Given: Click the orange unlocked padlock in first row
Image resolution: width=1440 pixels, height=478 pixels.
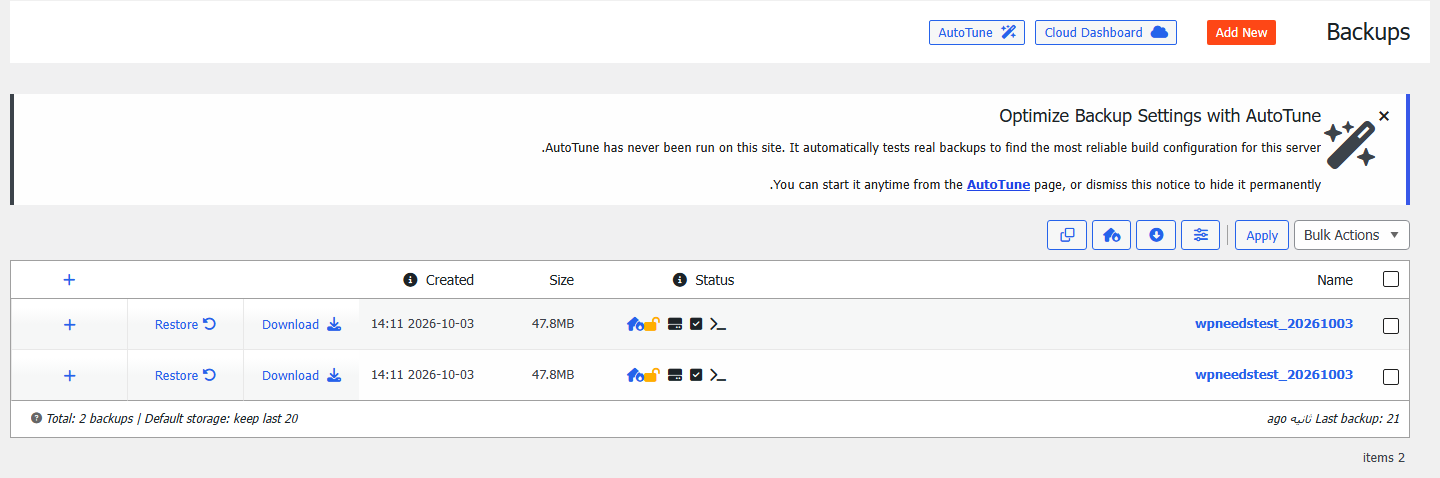Looking at the screenshot, I should (651, 324).
